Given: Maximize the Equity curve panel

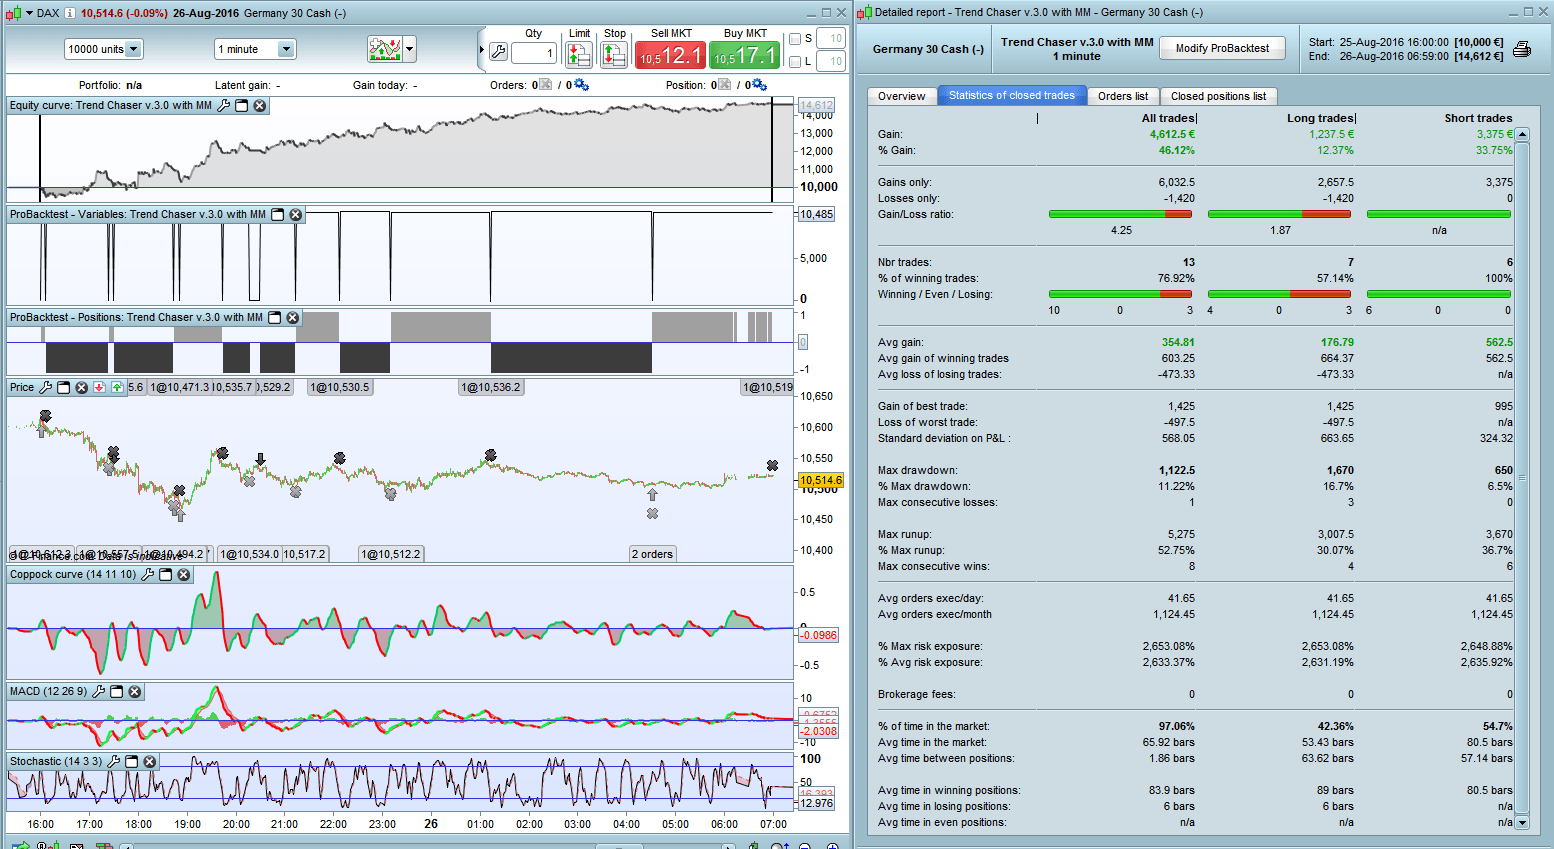Looking at the screenshot, I should [x=242, y=105].
